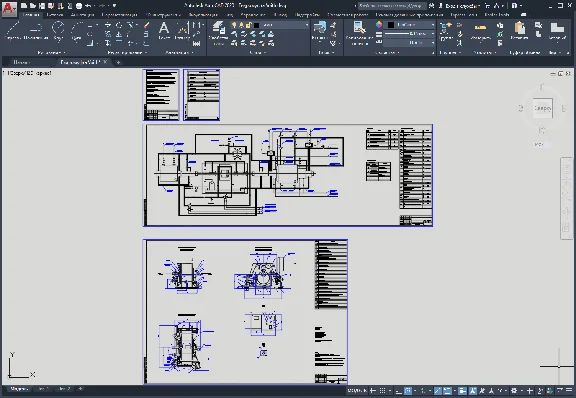The width and height of the screenshot is (576, 398).
Task: Activate the Arc (Дуга) tool
Action: pos(76,31)
